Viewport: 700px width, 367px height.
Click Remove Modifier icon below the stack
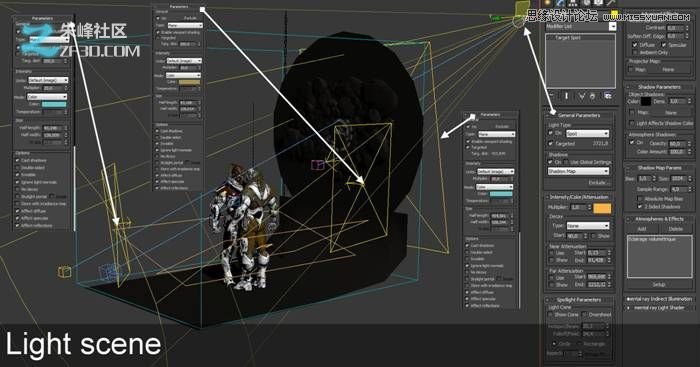pos(592,96)
